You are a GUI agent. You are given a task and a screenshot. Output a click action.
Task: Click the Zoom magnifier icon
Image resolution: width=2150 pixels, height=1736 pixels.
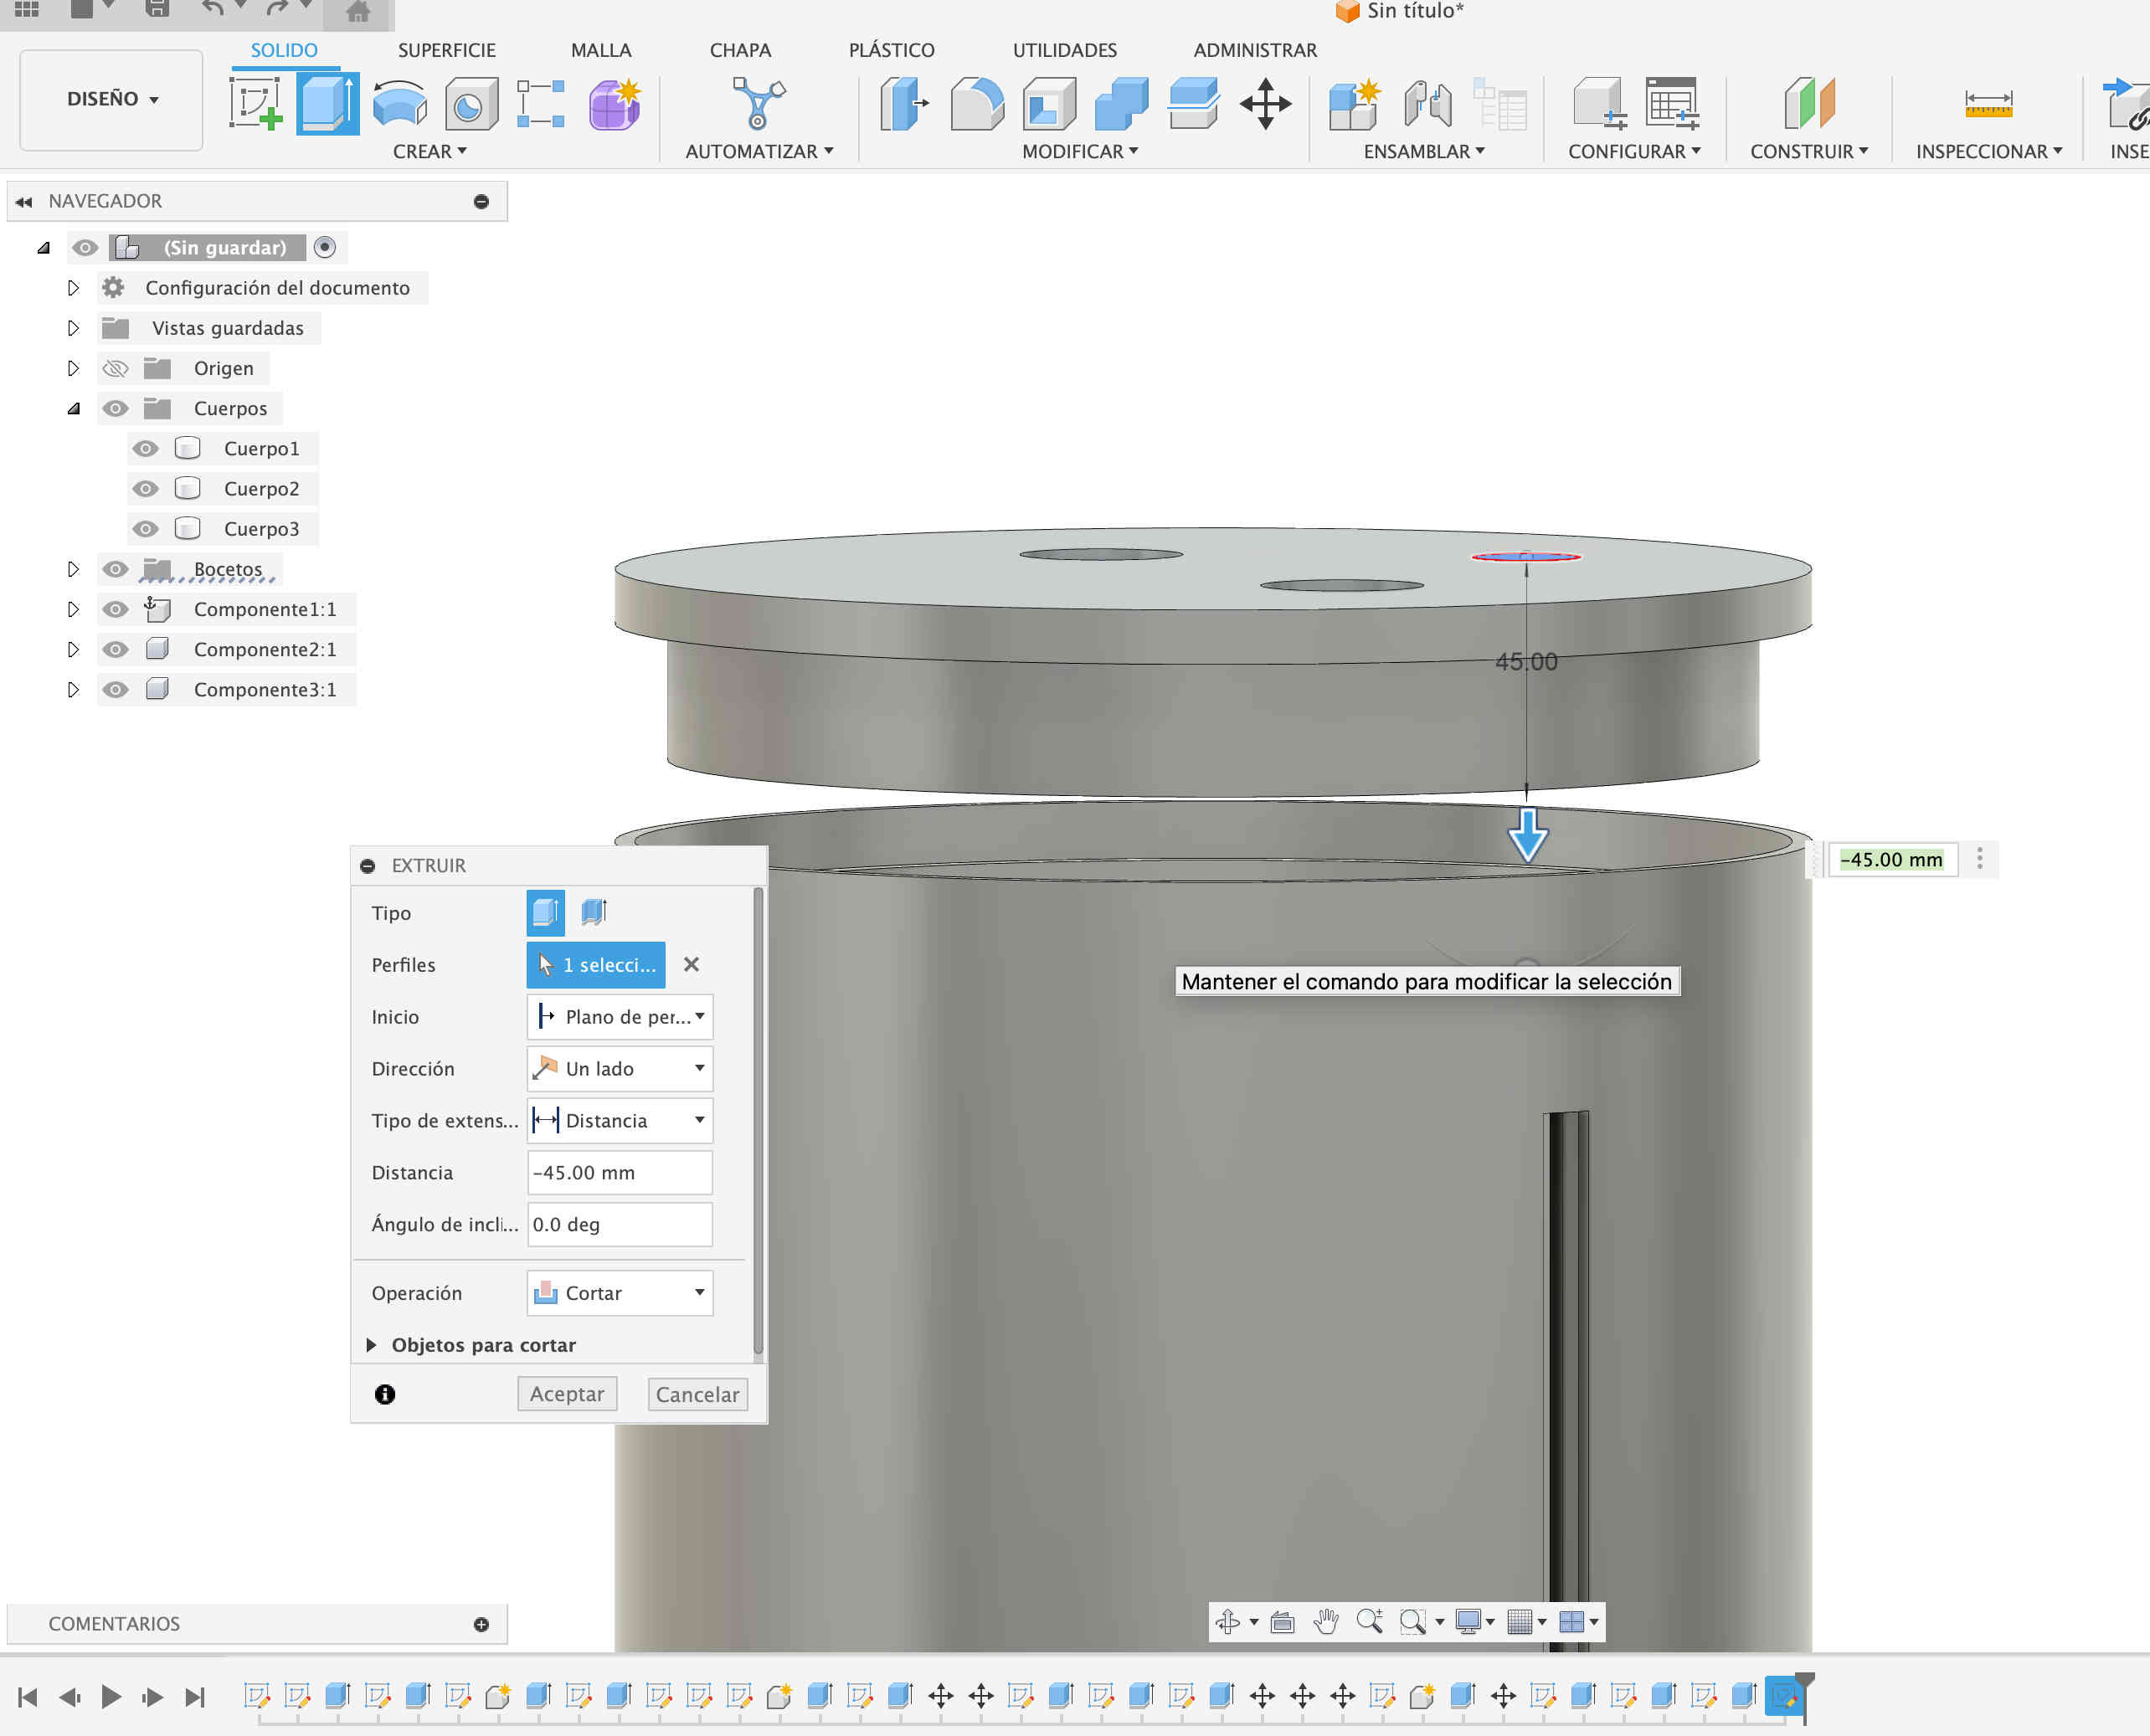(1369, 1621)
